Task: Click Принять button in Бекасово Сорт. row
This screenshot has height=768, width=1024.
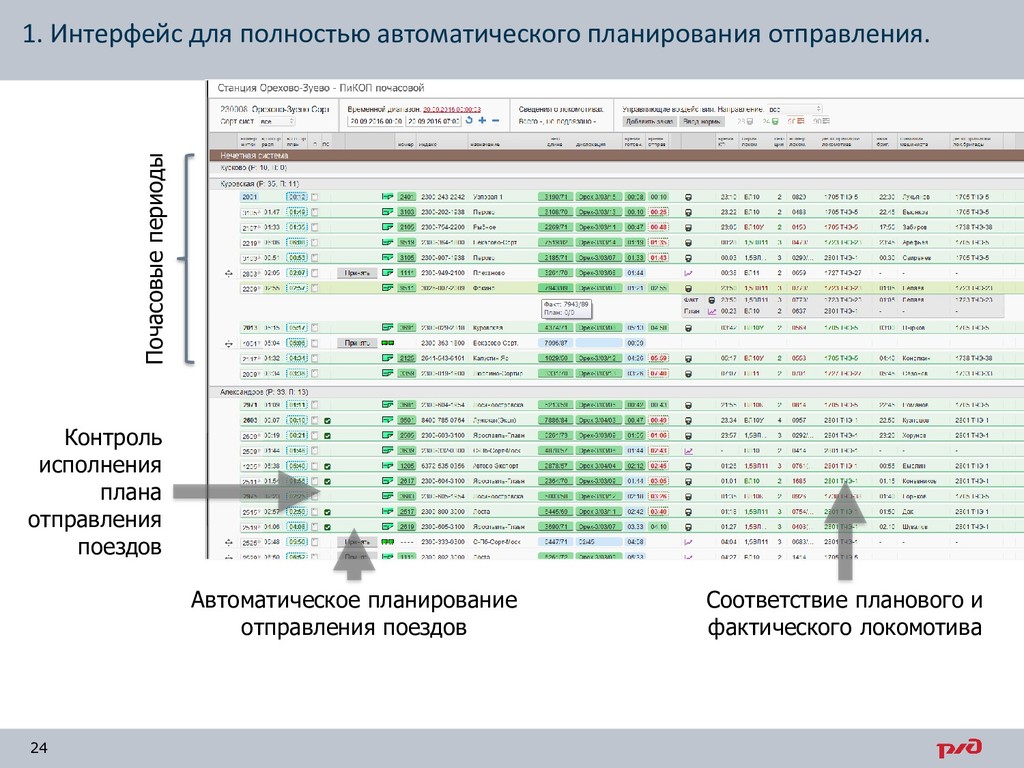Action: pyautogui.click(x=357, y=343)
